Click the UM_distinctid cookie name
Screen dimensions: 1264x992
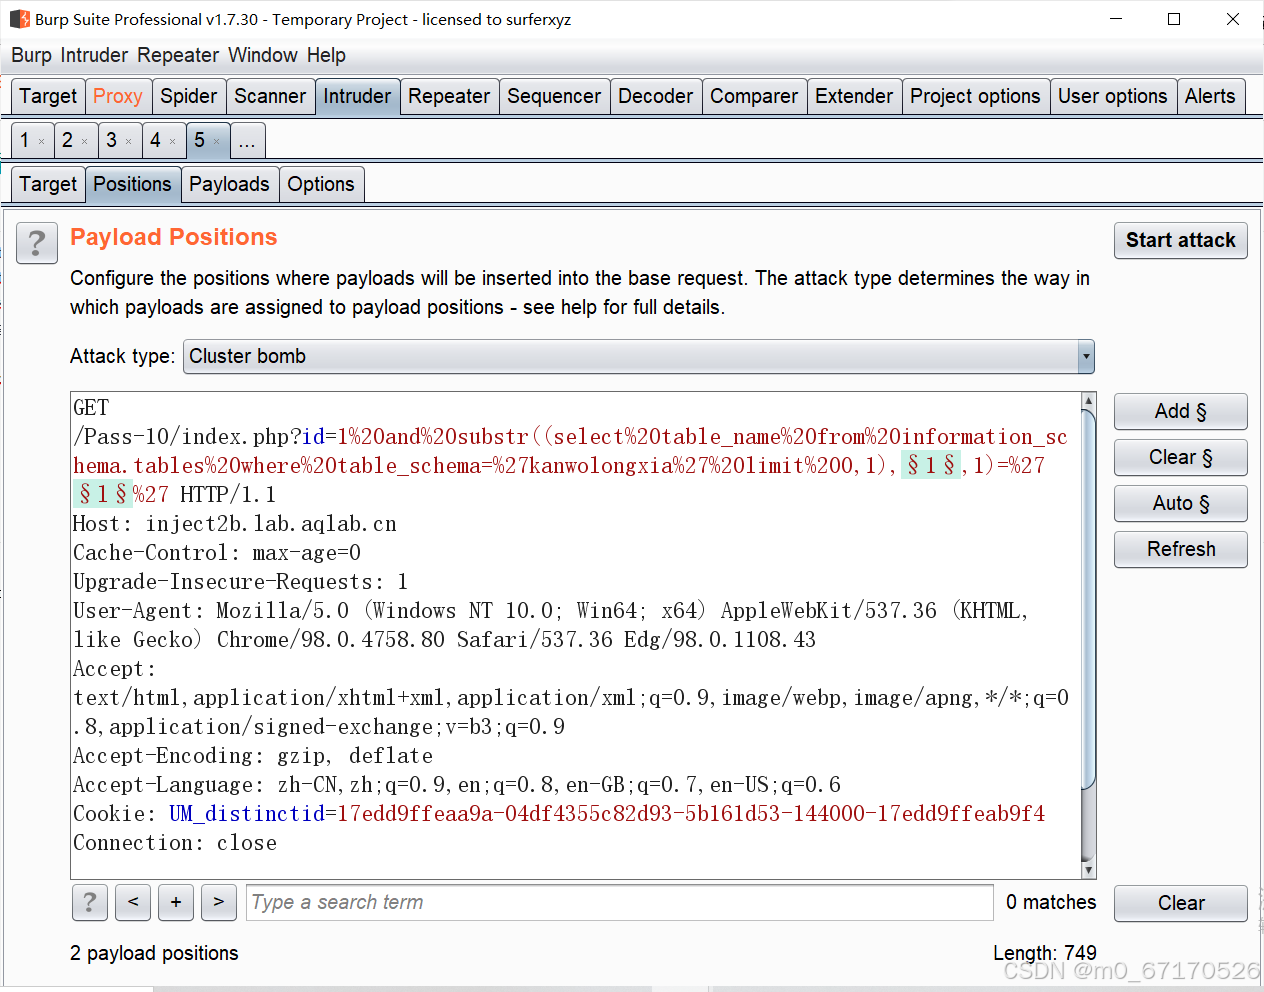pos(247,814)
